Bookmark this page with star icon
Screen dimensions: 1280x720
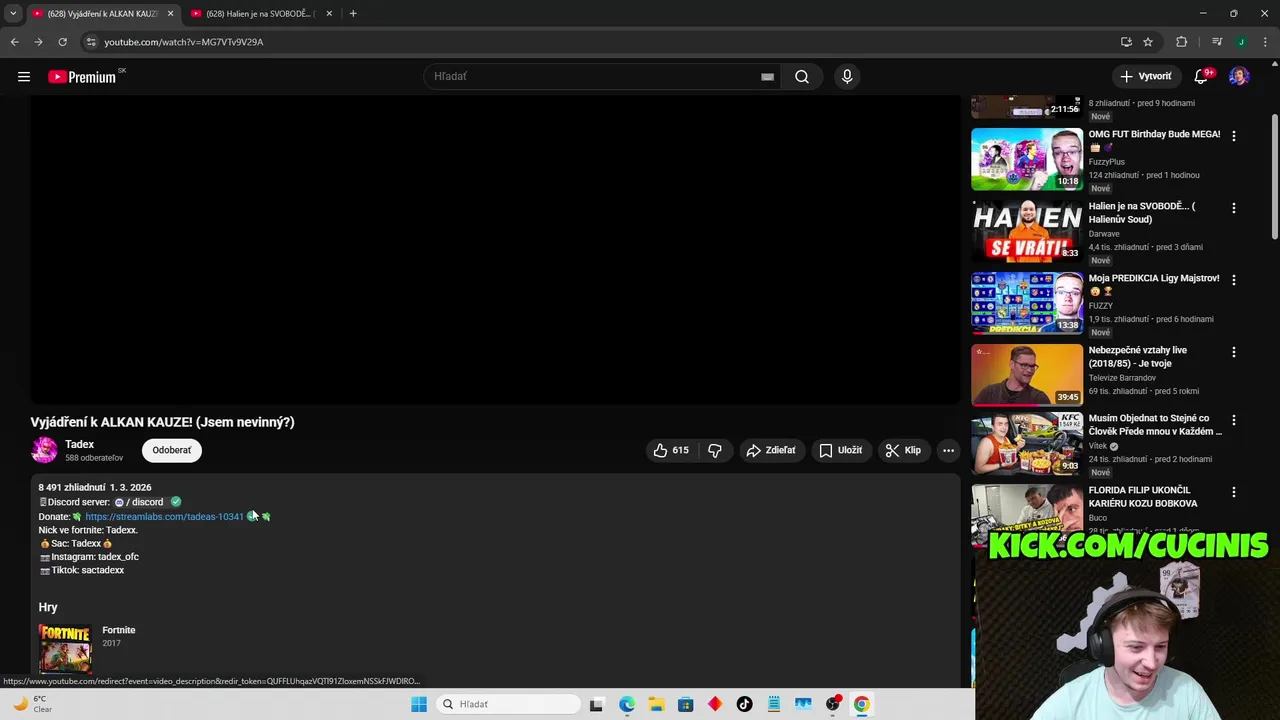(x=1148, y=42)
